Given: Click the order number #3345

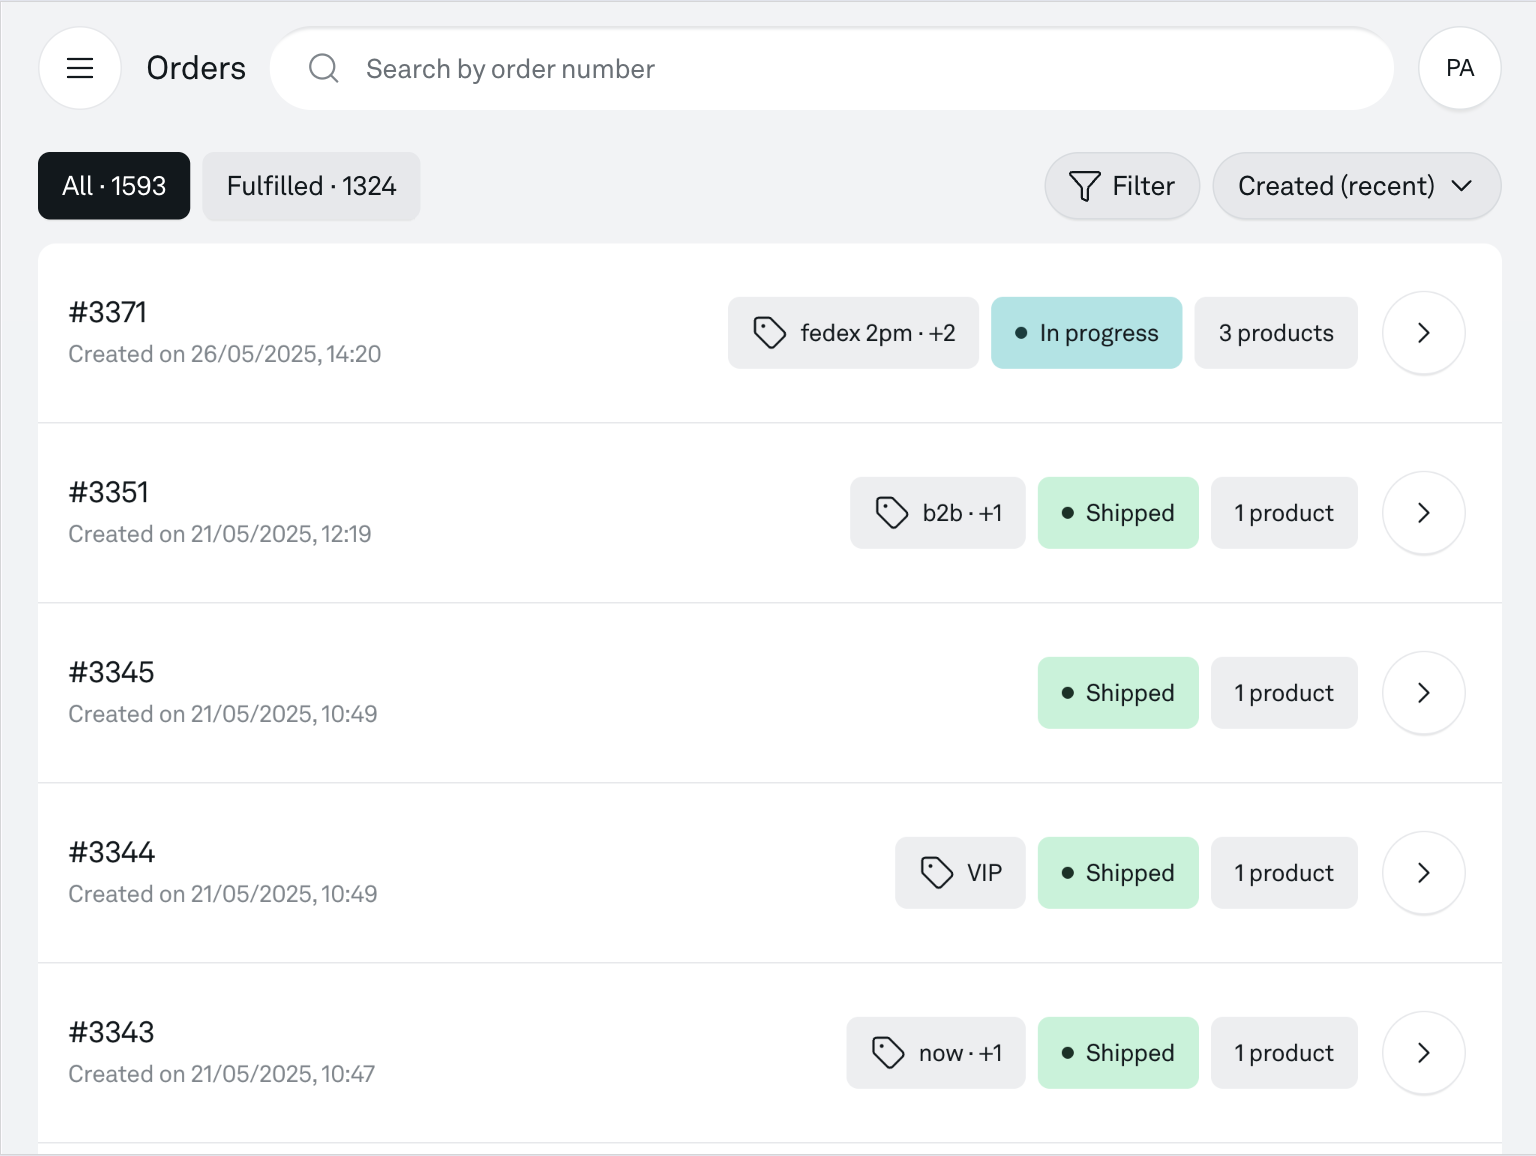Looking at the screenshot, I should (111, 672).
